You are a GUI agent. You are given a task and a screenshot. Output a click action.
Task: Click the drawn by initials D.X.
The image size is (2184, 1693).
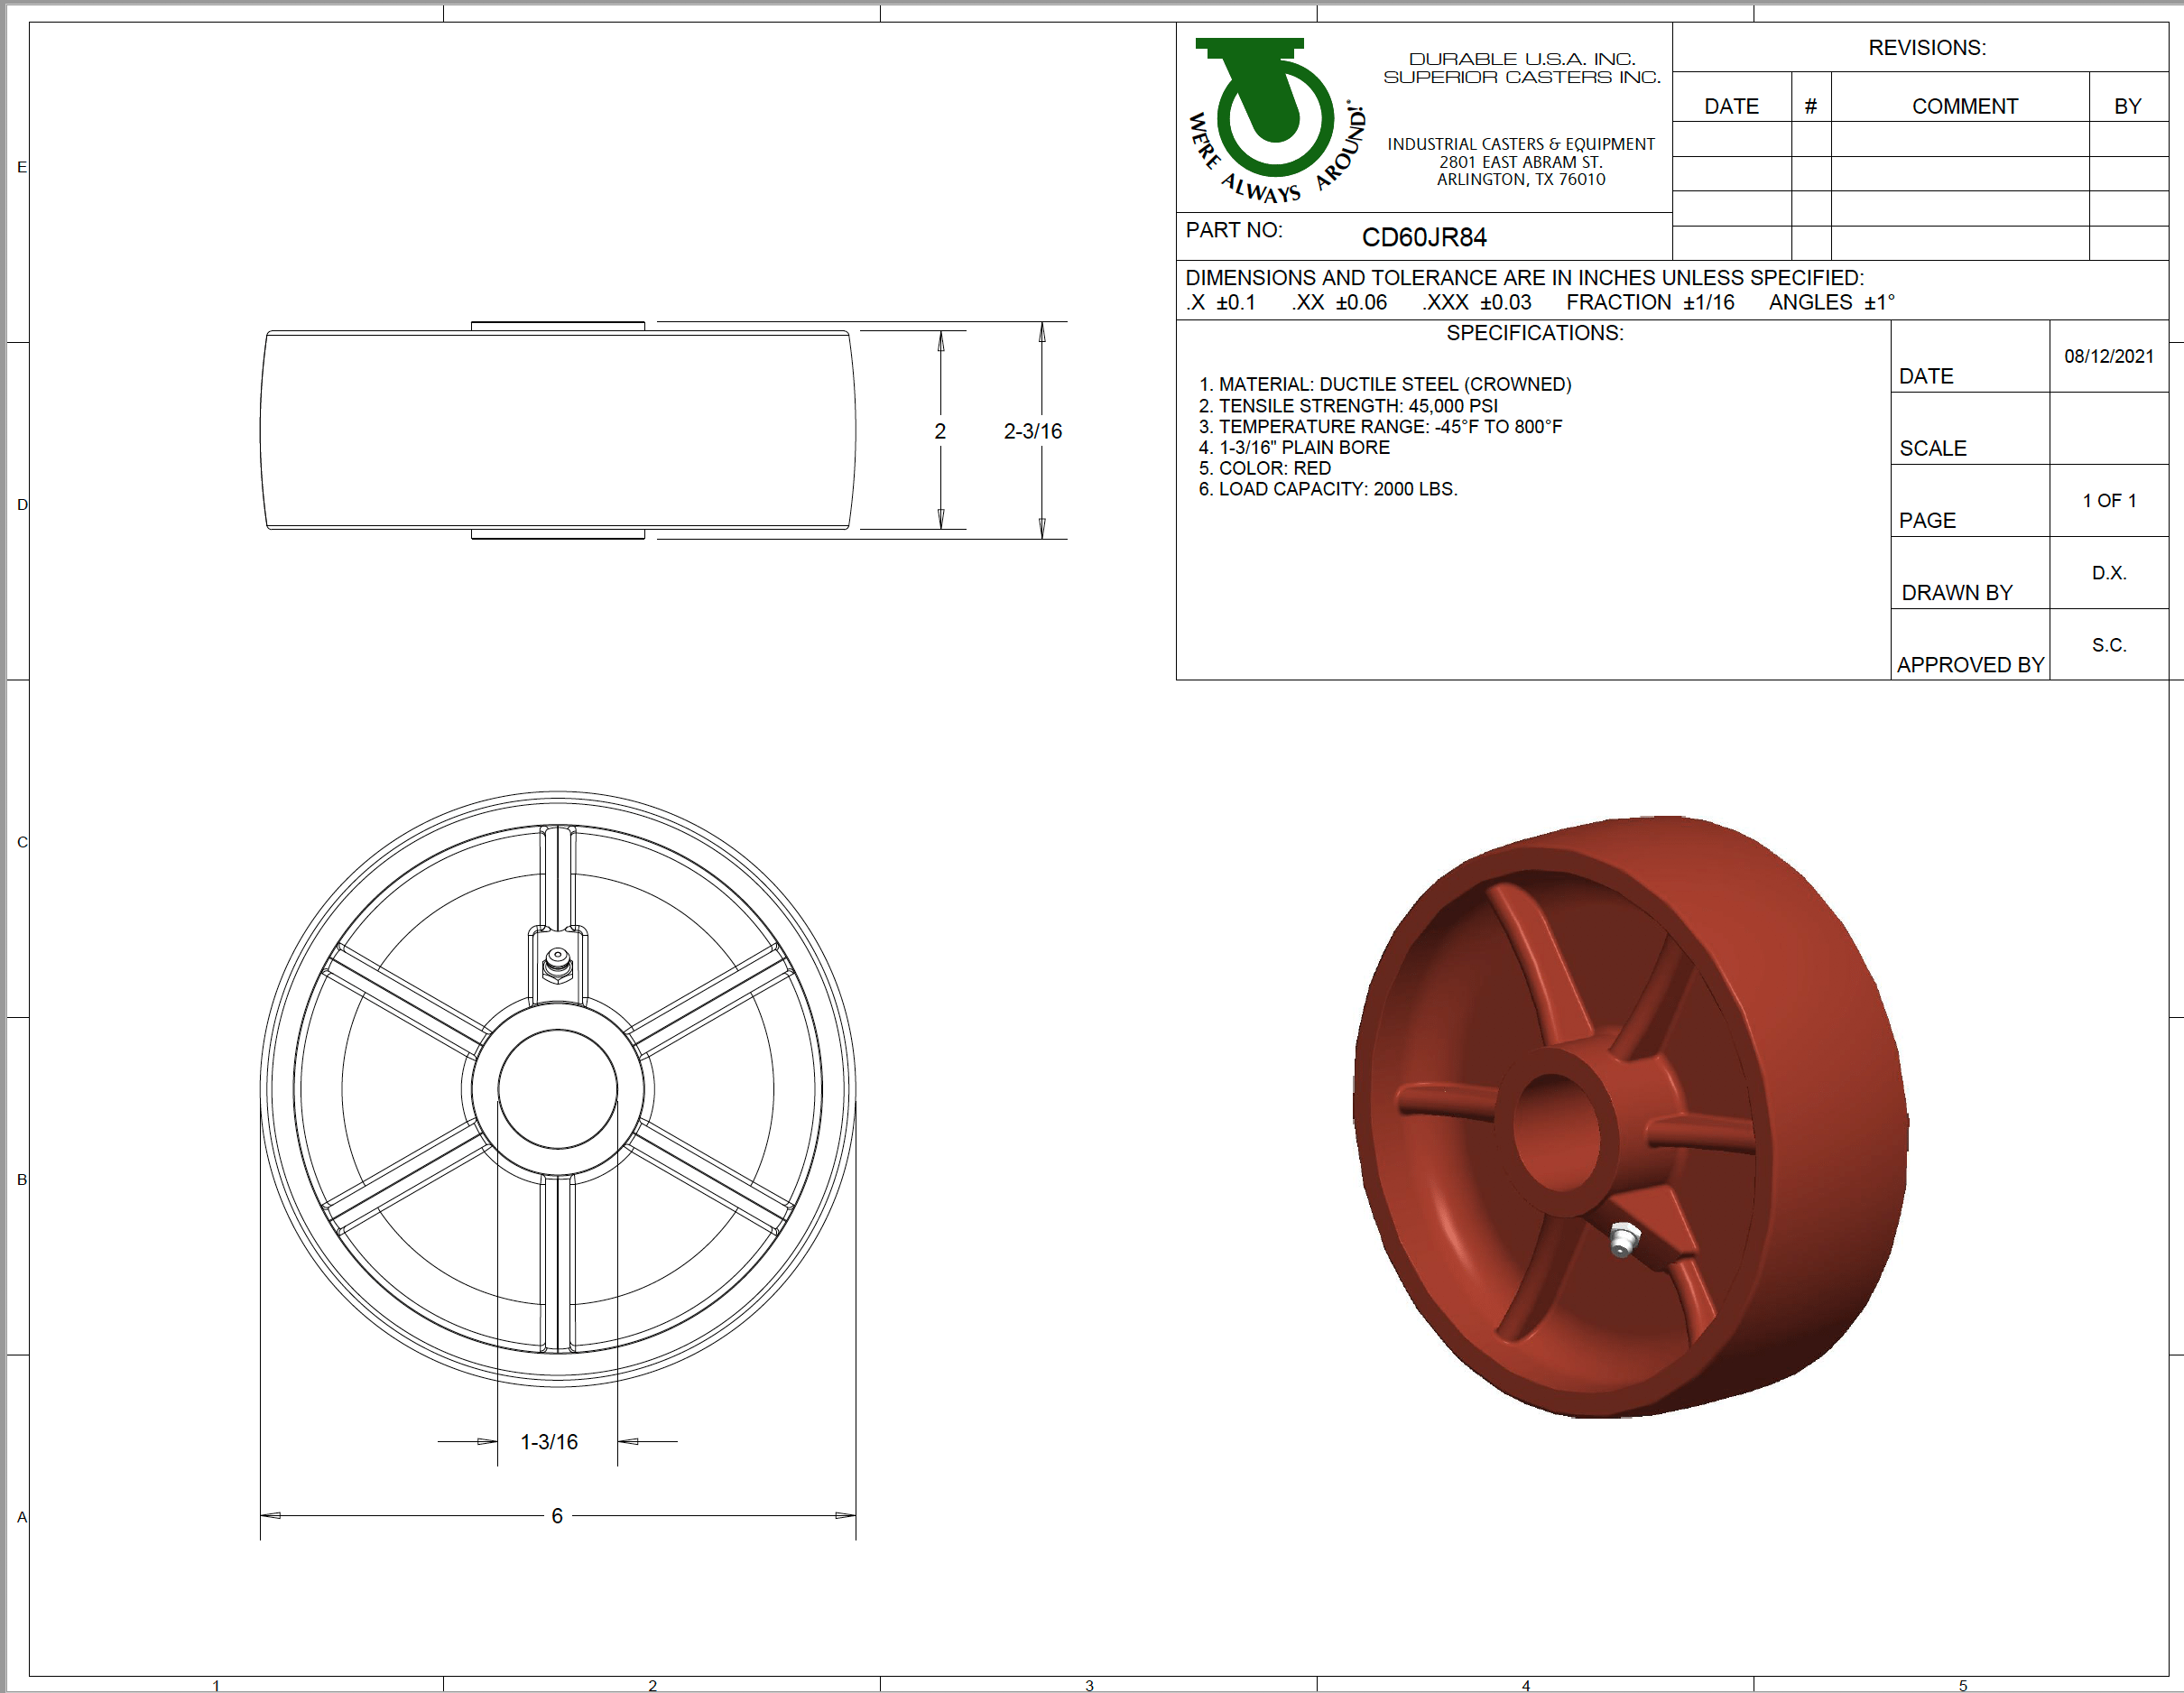[x=2108, y=572]
